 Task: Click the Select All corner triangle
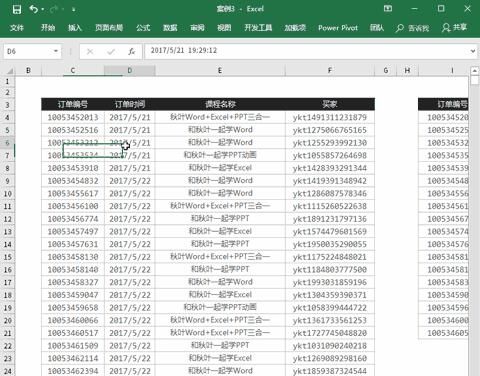tap(10, 71)
